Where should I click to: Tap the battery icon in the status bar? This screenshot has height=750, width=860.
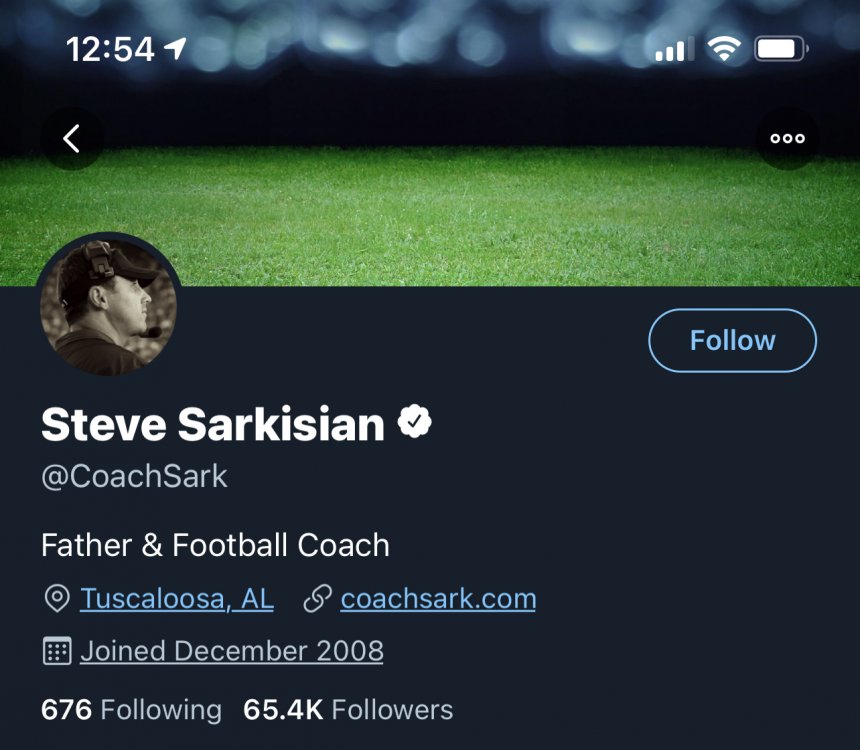pos(781,48)
